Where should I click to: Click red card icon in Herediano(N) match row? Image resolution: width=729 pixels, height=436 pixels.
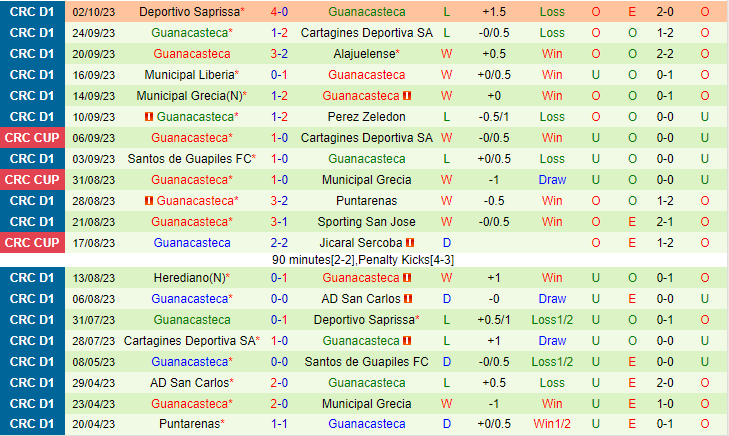click(408, 278)
